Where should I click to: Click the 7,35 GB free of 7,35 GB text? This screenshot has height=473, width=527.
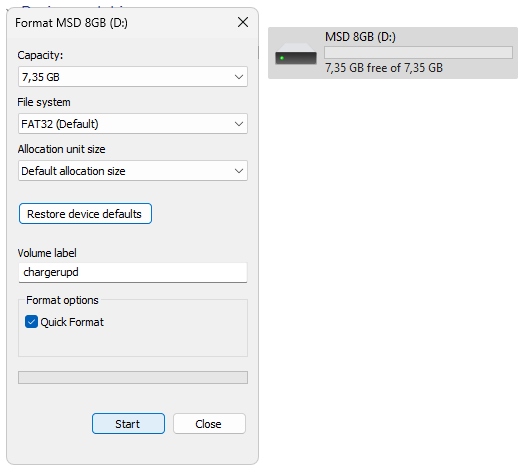[384, 68]
